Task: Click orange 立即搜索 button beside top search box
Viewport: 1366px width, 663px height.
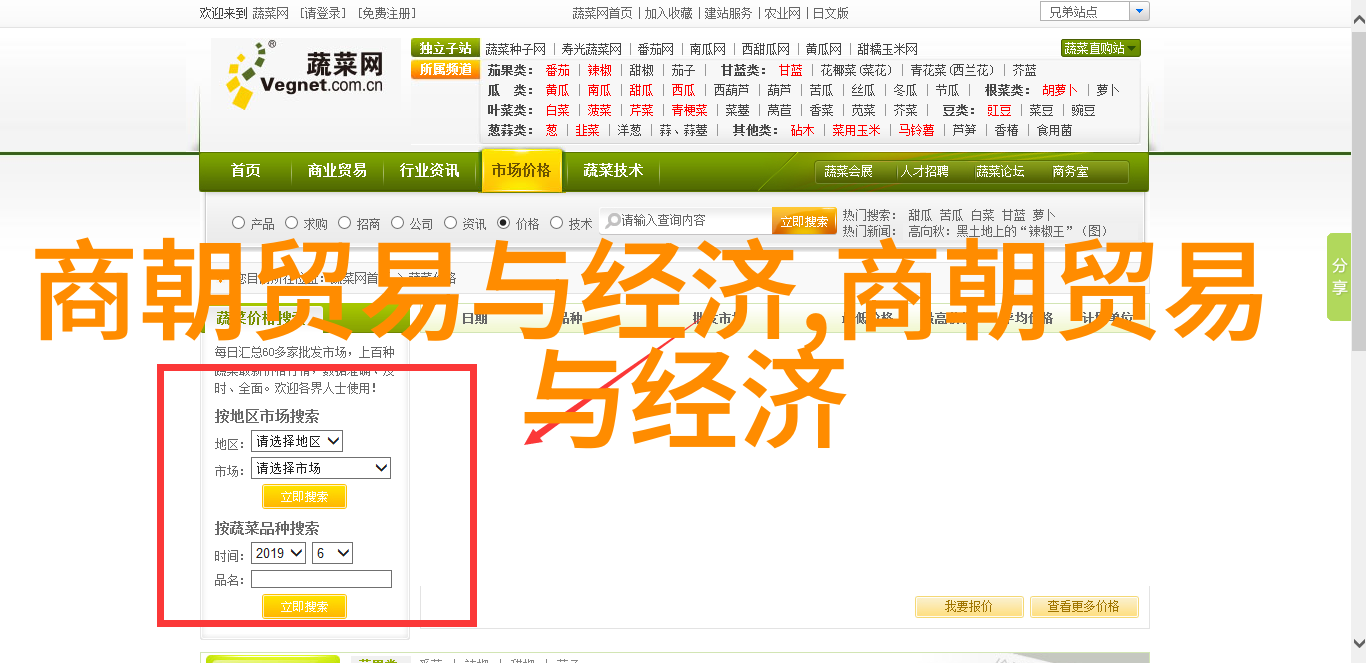Action: coord(804,221)
